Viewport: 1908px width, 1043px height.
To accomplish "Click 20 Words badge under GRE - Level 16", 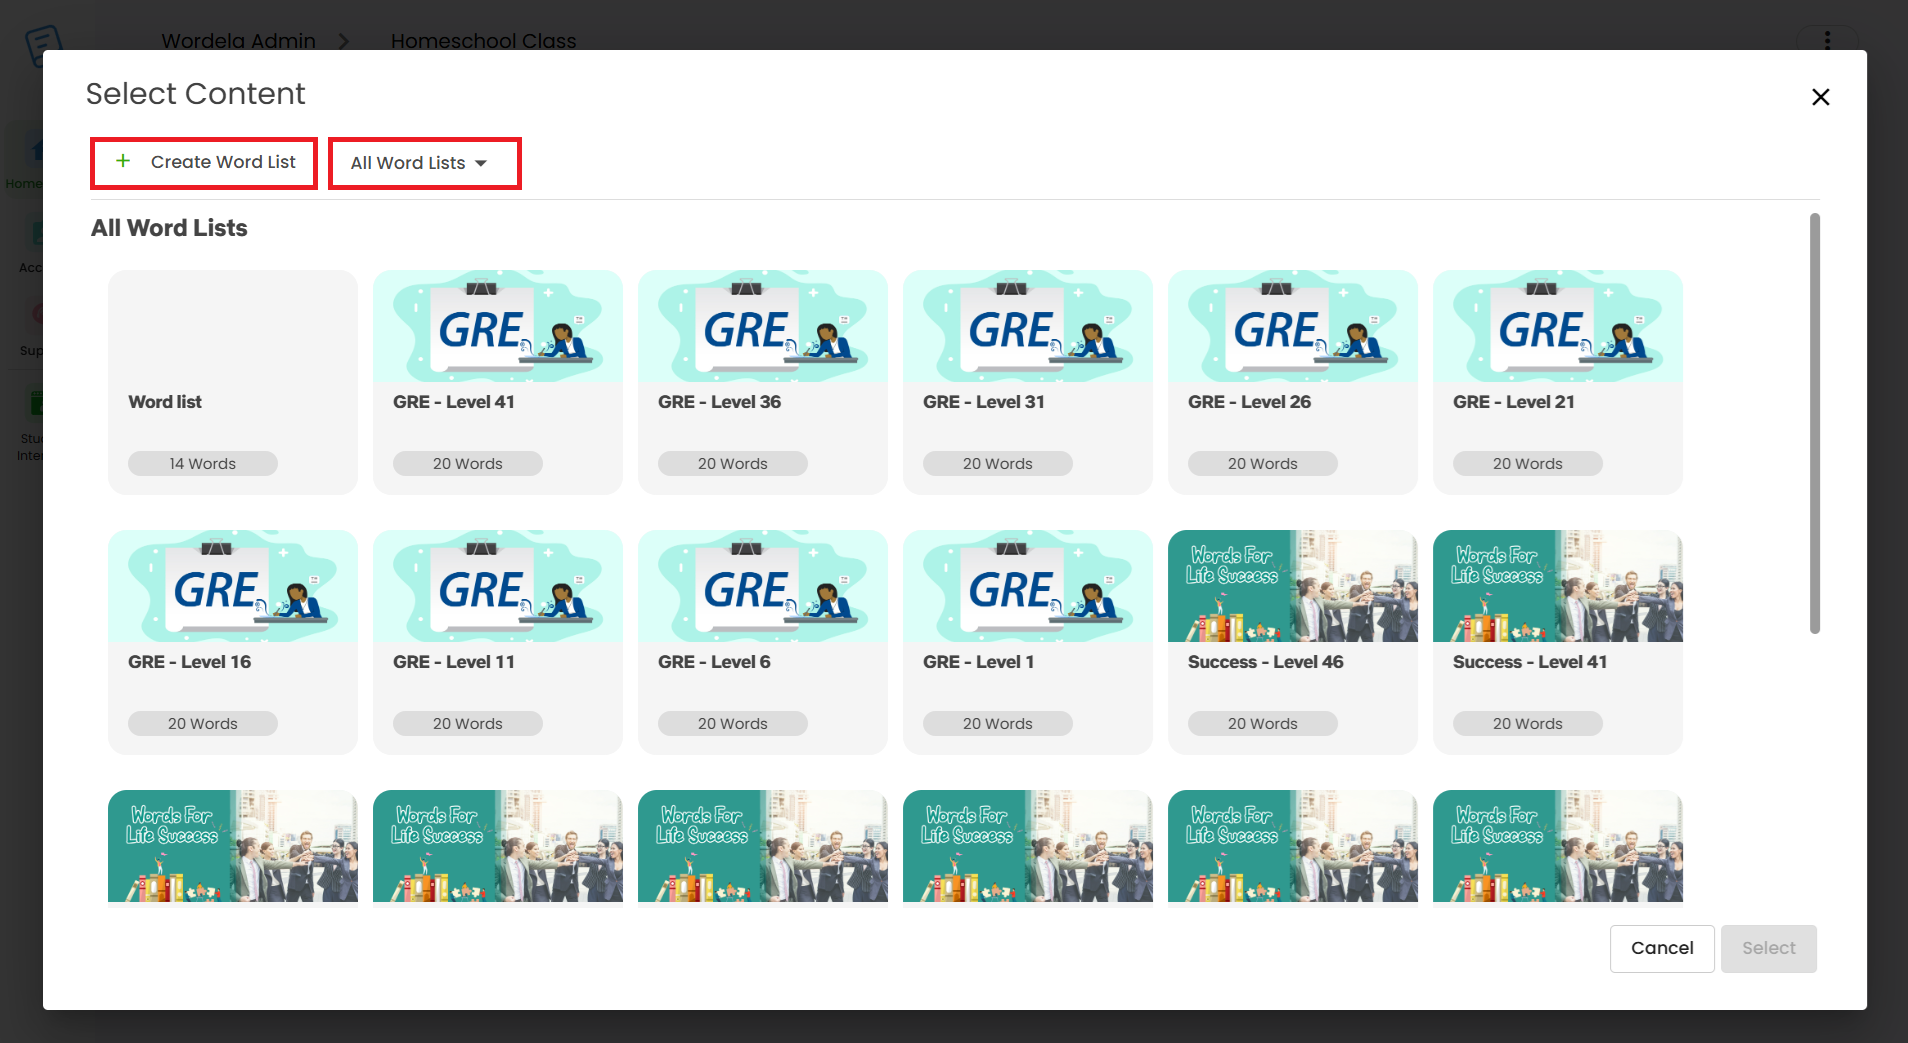I will pos(203,724).
